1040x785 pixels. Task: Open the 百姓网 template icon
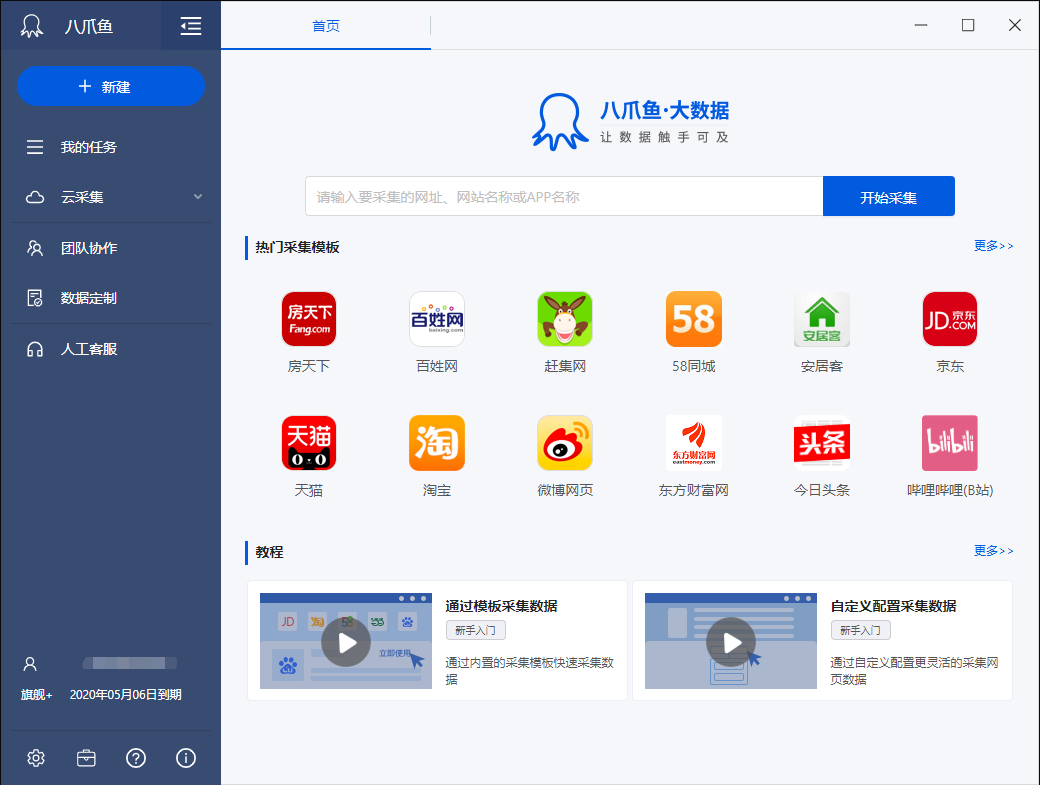[x=436, y=319]
